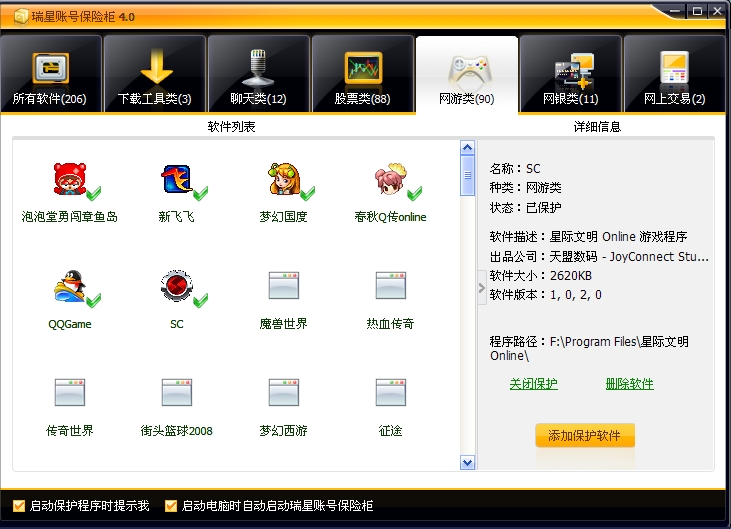Select the 春秋Q传online game icon
This screenshot has width=731, height=529.
coord(391,179)
